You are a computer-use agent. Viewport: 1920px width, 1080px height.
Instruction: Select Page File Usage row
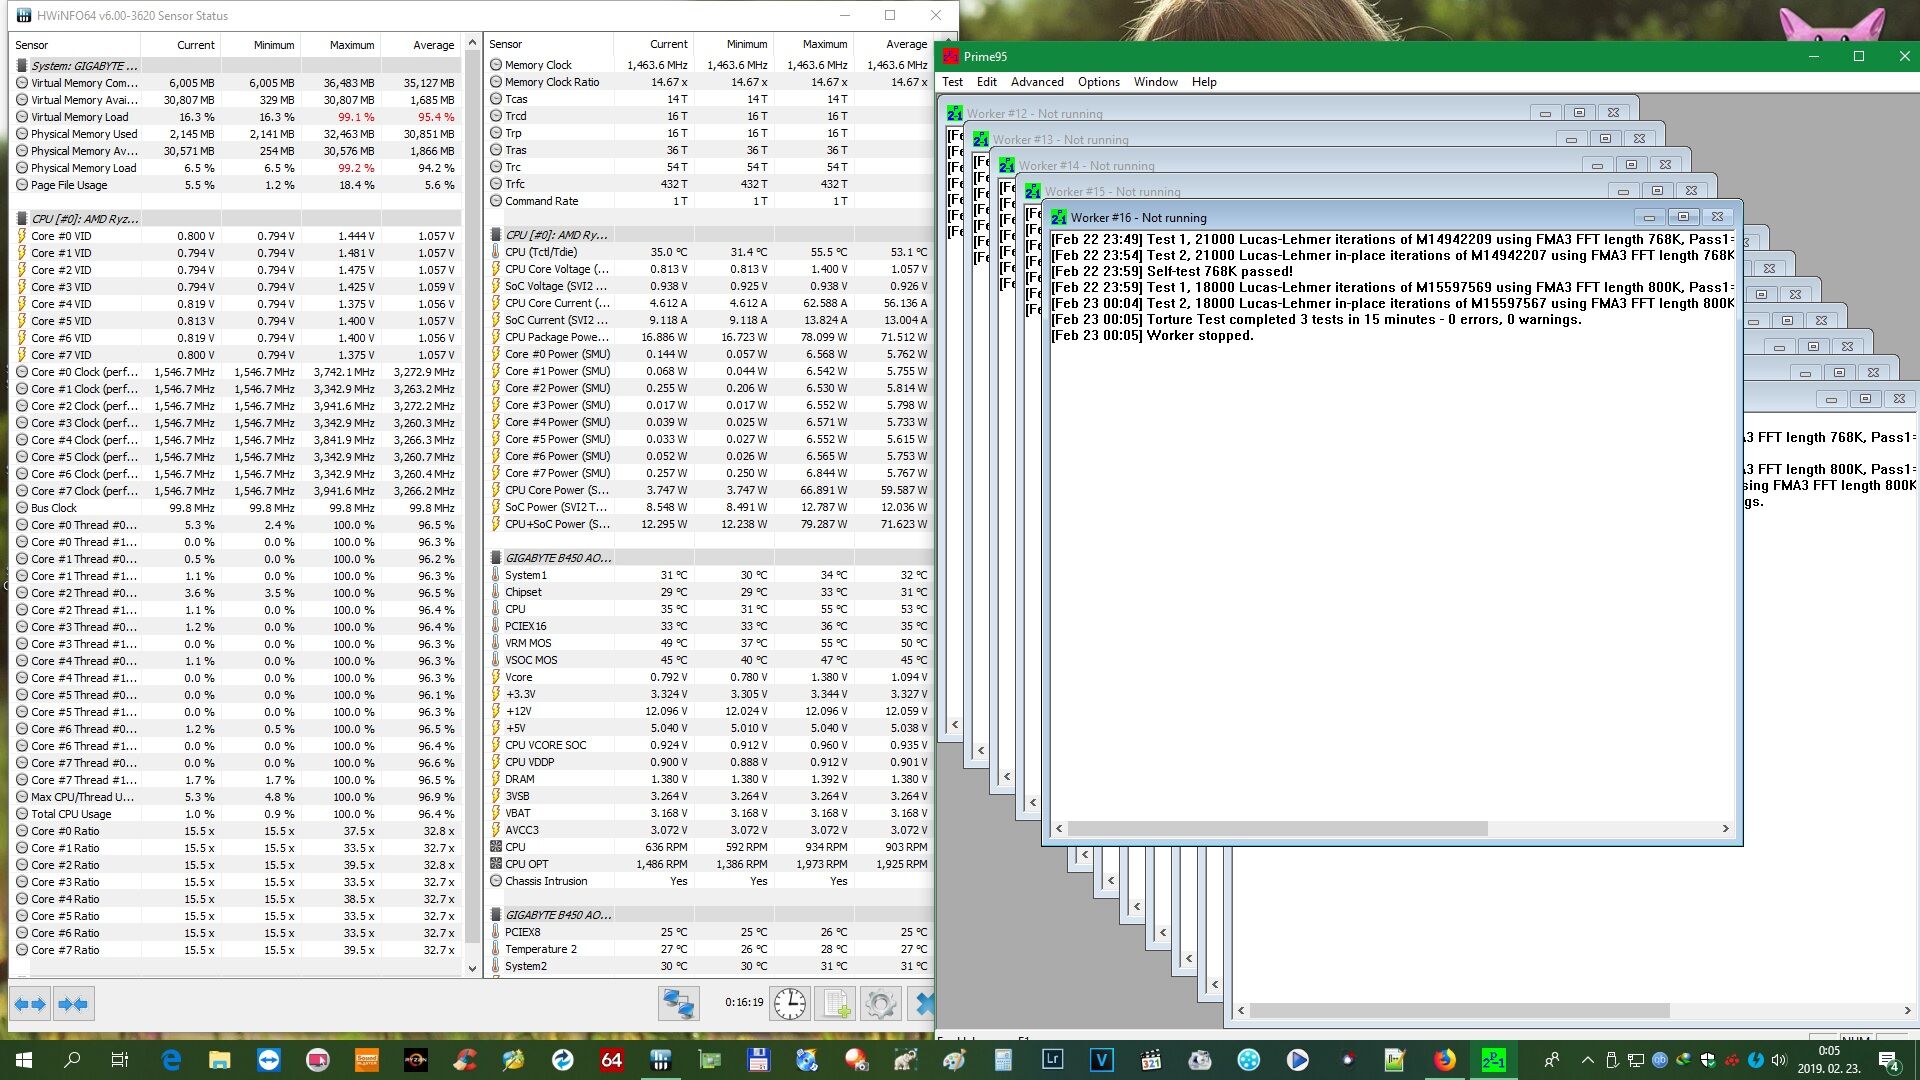236,185
